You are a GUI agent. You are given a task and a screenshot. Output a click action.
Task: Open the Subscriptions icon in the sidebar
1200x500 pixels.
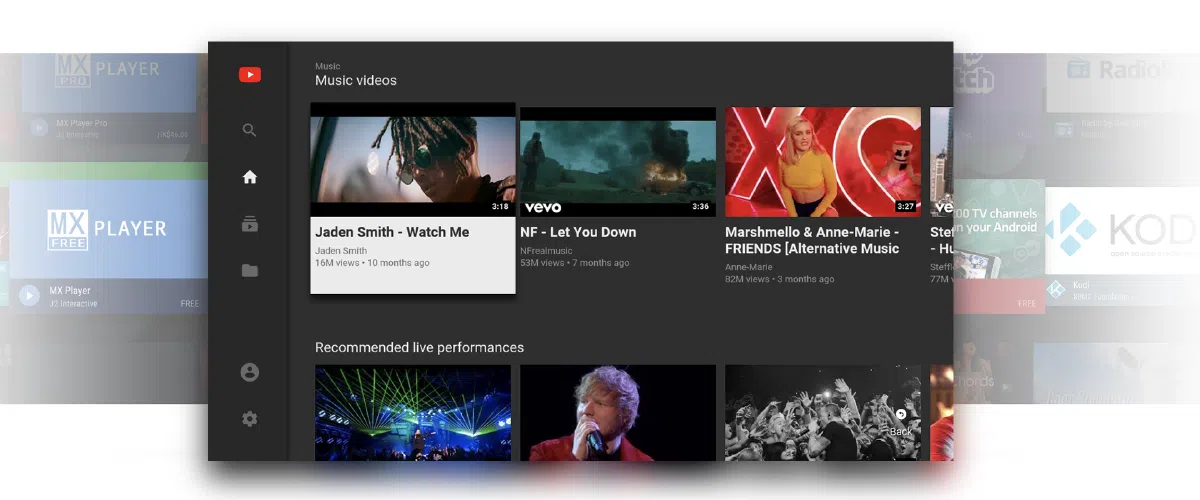point(250,224)
